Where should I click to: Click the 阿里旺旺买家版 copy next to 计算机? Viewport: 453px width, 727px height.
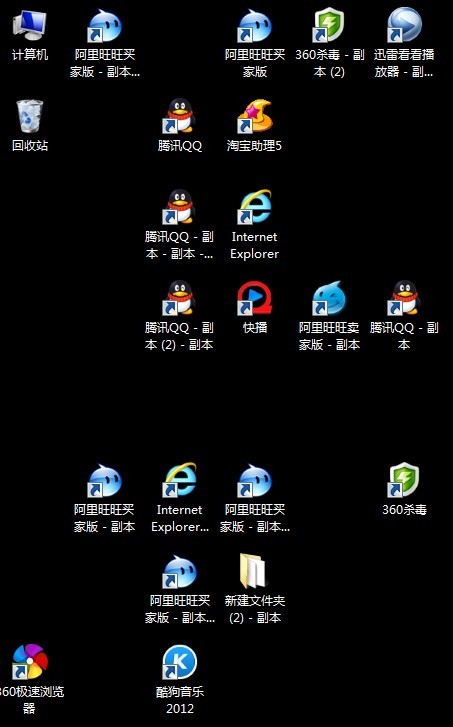(x=105, y=43)
